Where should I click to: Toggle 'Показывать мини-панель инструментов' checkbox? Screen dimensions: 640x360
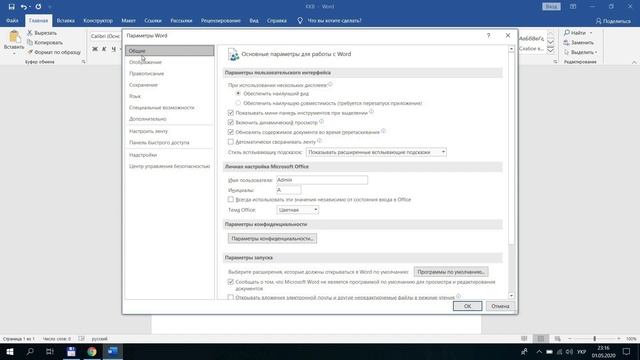click(x=231, y=113)
